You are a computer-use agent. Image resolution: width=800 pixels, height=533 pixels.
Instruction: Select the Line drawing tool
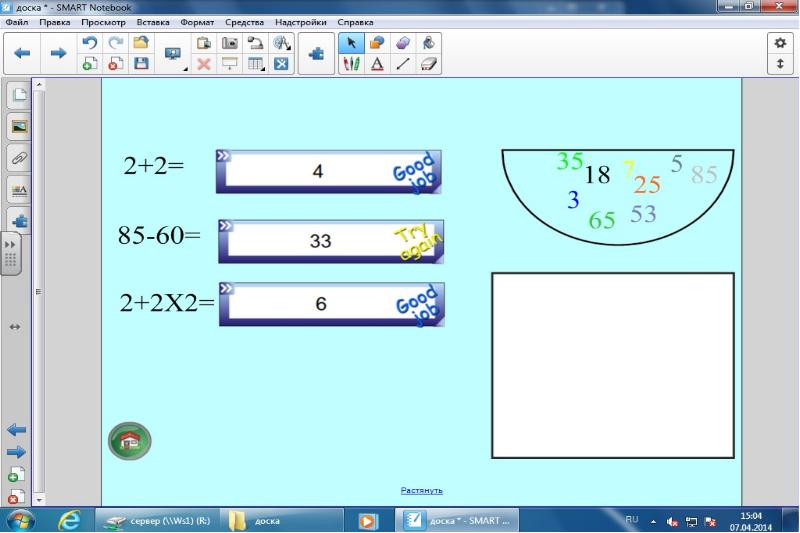click(403, 64)
